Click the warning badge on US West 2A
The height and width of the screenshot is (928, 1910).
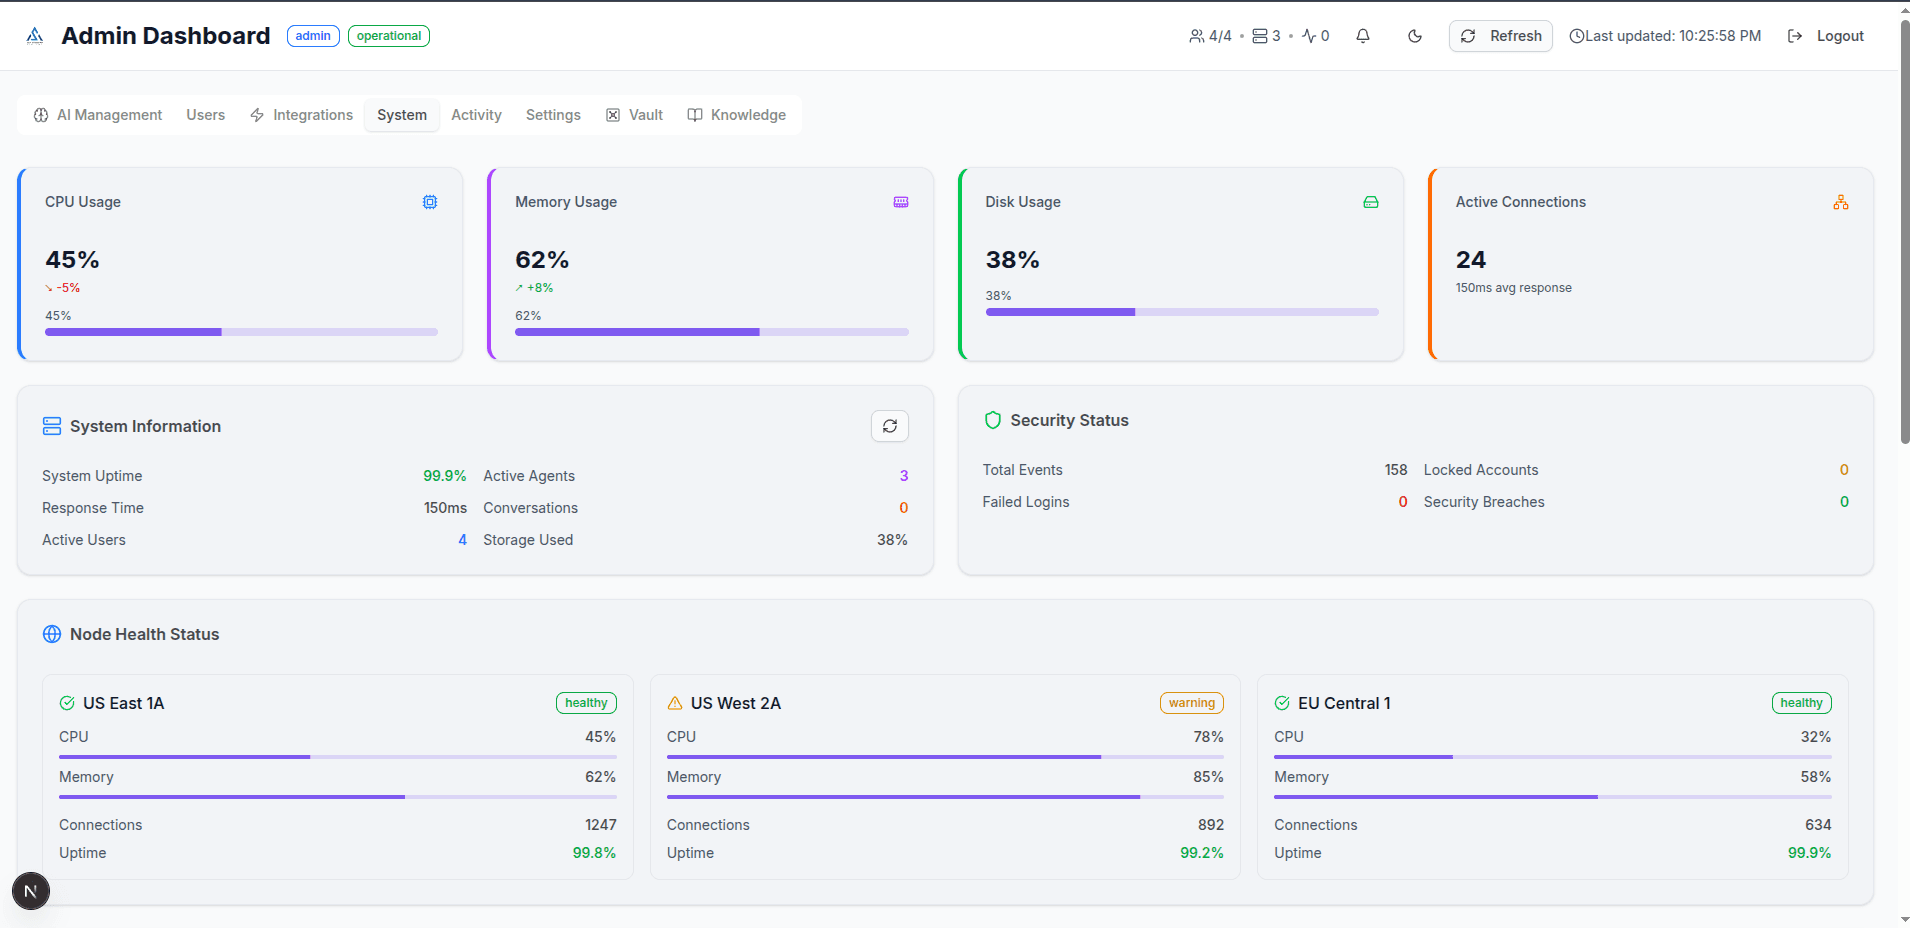pyautogui.click(x=1191, y=703)
